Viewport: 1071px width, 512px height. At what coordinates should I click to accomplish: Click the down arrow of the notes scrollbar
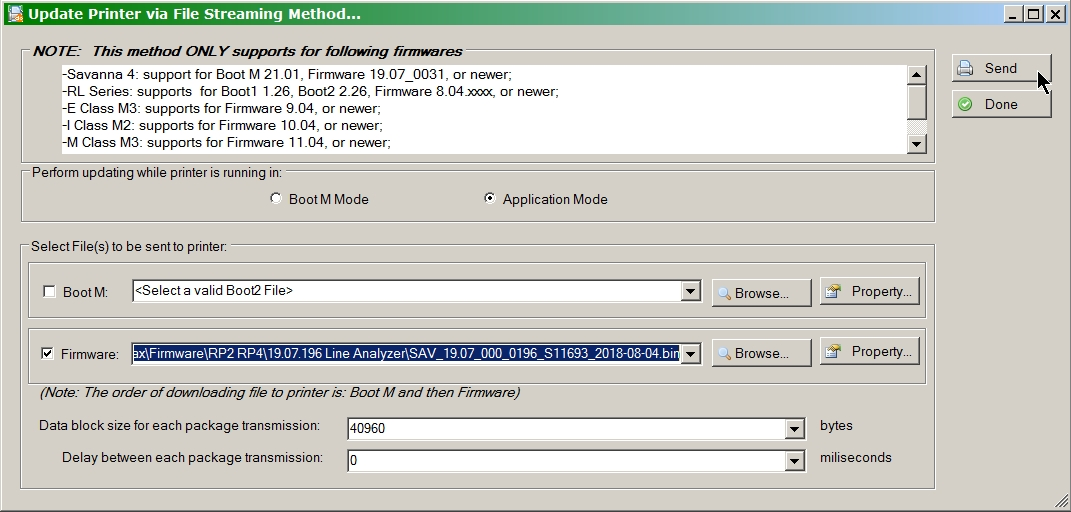click(x=917, y=143)
